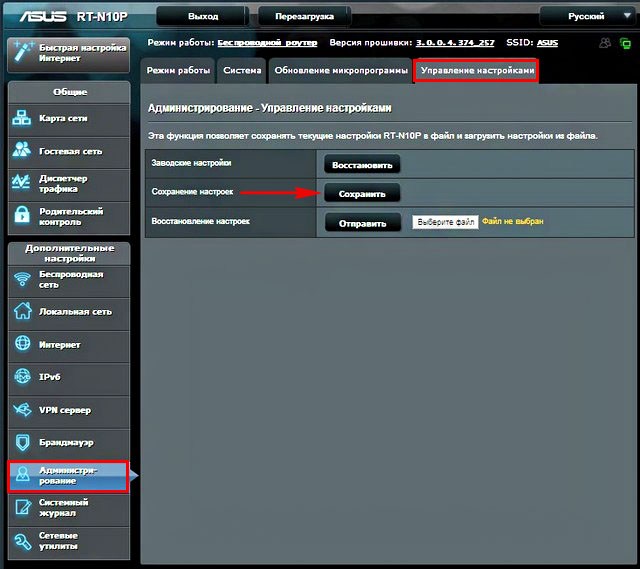Click the Internet globe icon
640x569 pixels.
(x=22, y=344)
